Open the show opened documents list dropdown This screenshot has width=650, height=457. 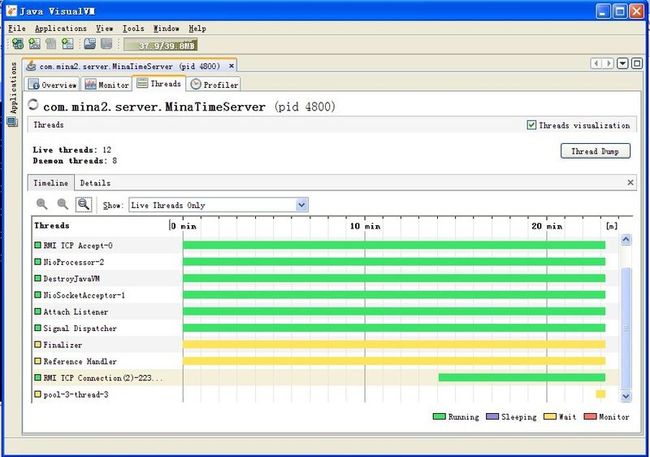[623, 63]
